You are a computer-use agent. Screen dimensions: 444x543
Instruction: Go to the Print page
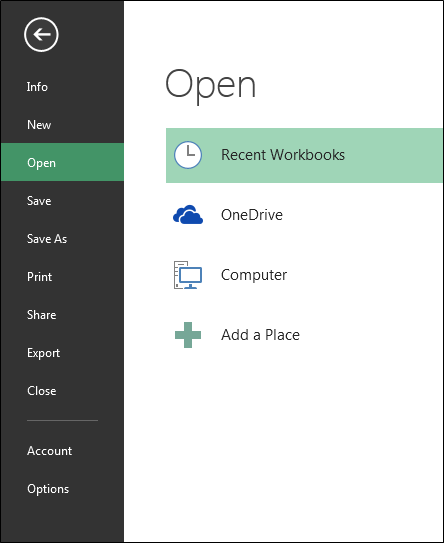[x=39, y=277]
